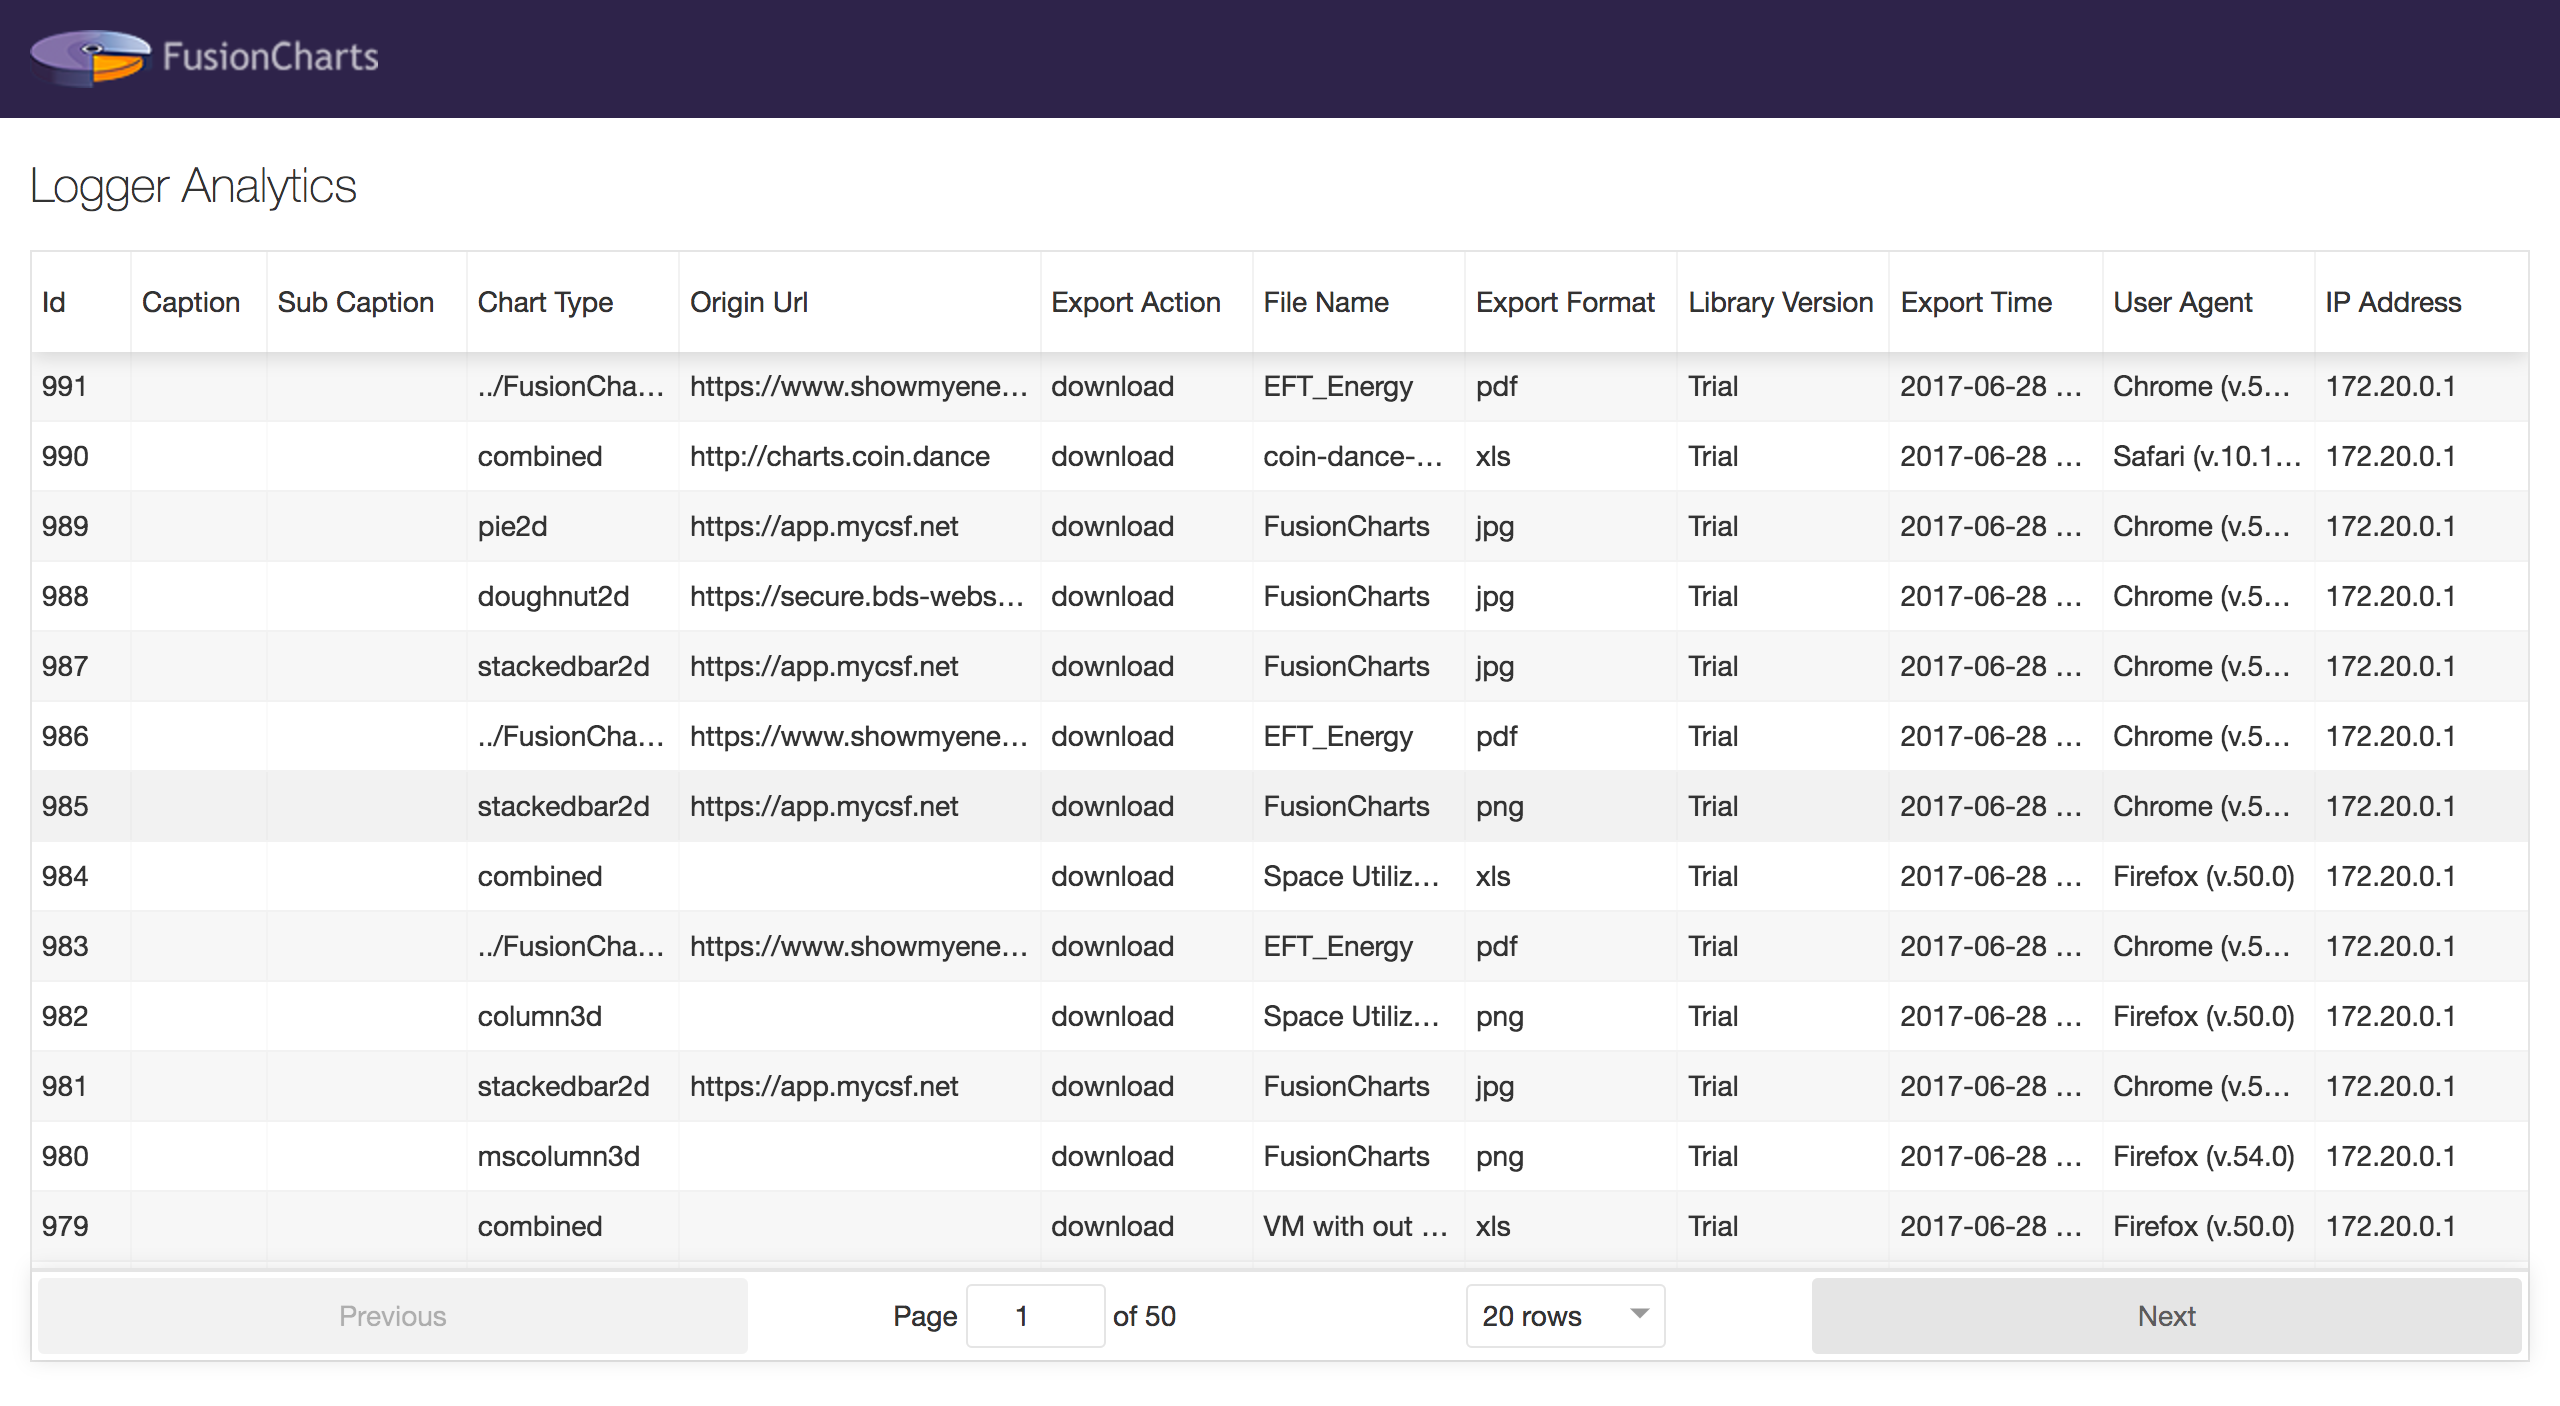Click the Previous page button
2560x1406 pixels.
click(x=392, y=1316)
